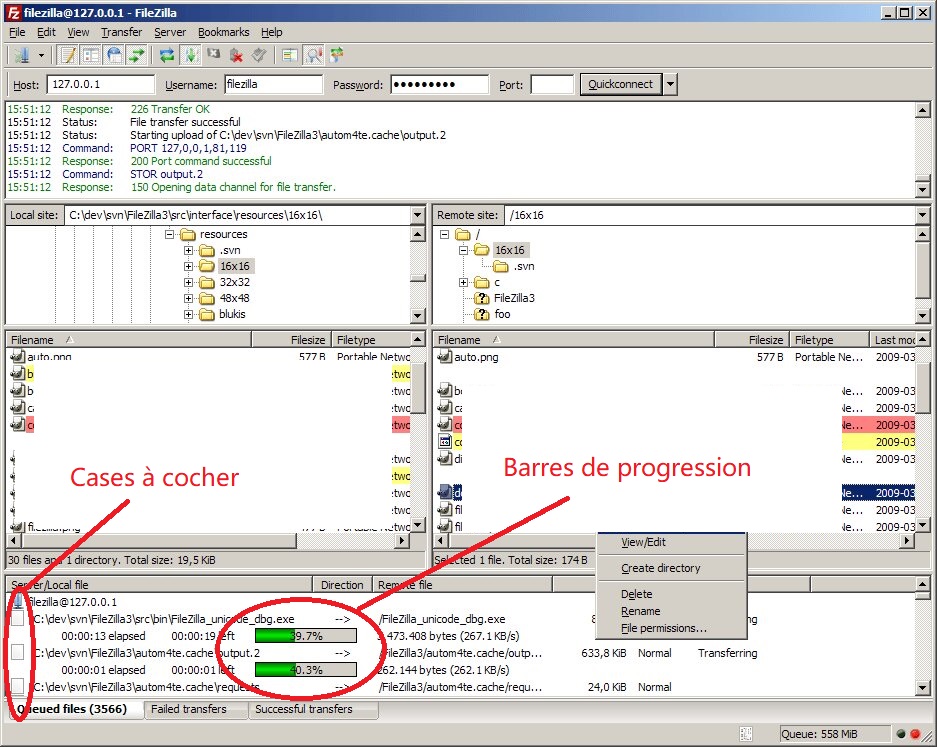Click into the Host input field

[100, 84]
